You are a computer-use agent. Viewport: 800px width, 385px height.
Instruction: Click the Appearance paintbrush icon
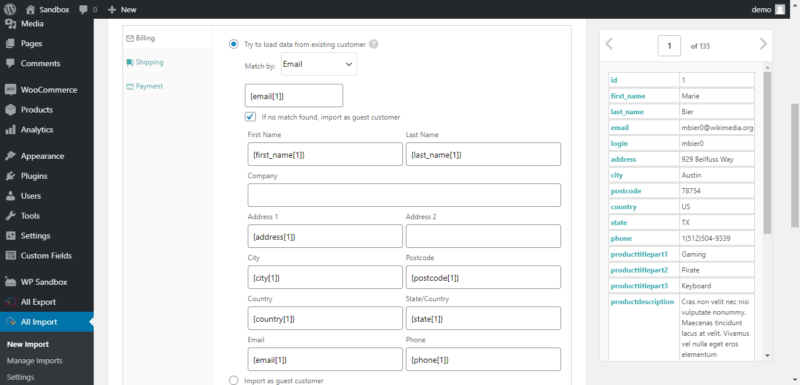pos(10,156)
